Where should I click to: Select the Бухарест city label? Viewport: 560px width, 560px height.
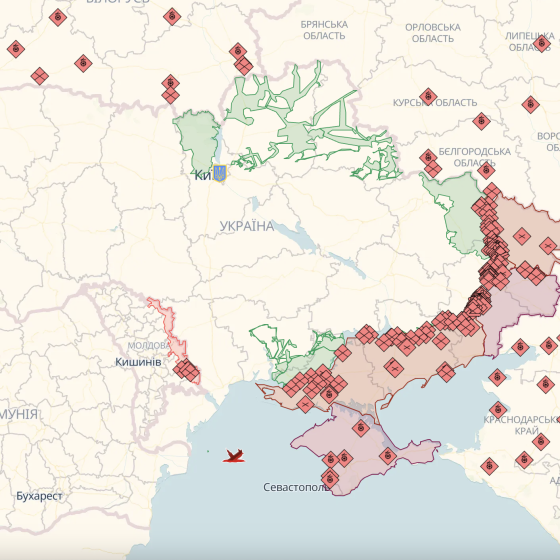point(39,496)
